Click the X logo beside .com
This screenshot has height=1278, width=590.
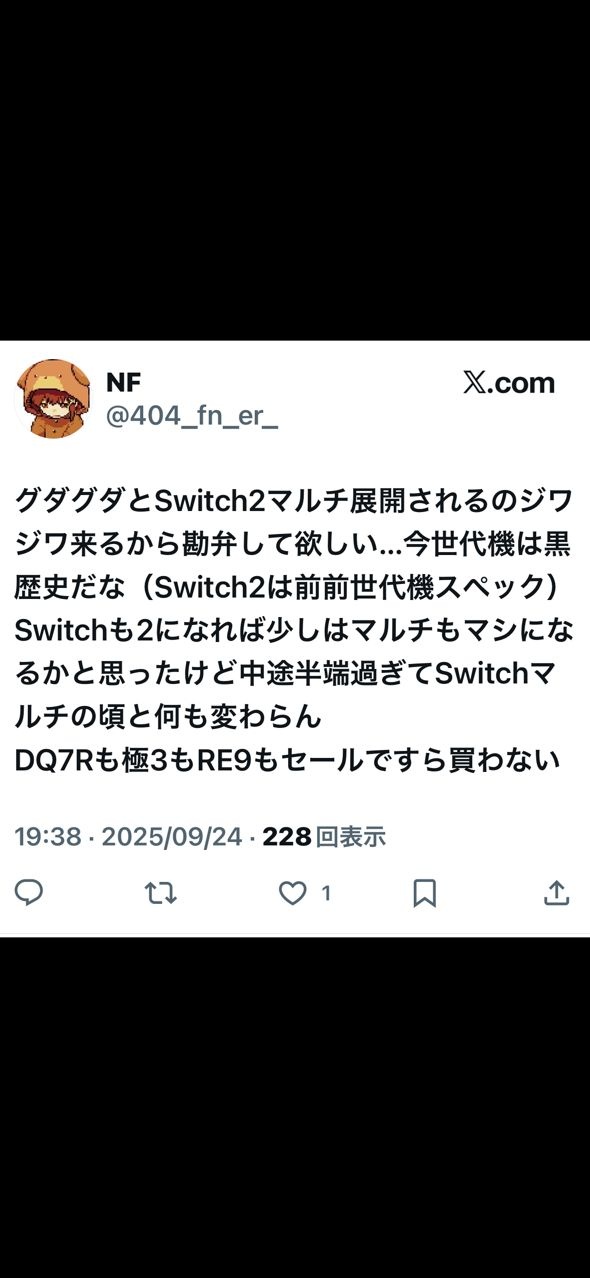coord(473,383)
